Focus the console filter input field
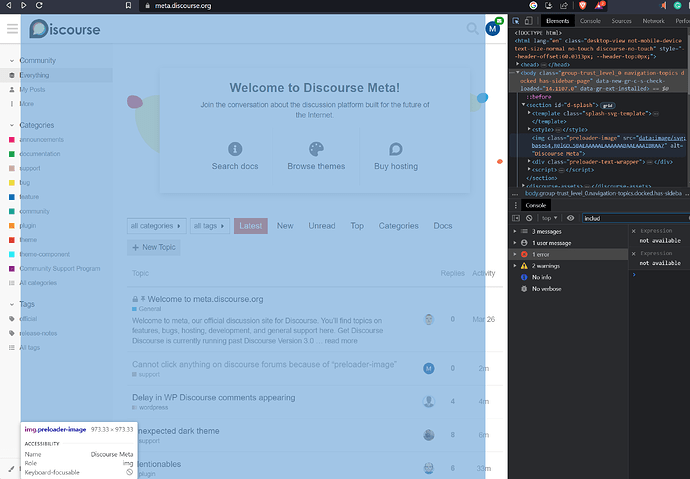Image resolution: width=690 pixels, height=479 pixels. [x=635, y=218]
